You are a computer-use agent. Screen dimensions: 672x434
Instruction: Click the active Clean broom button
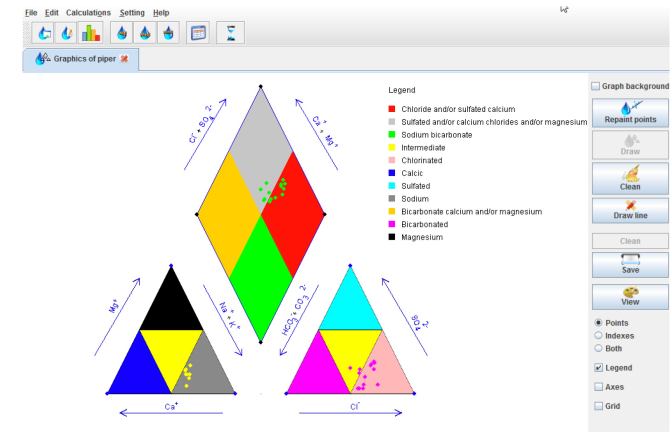pos(629,177)
